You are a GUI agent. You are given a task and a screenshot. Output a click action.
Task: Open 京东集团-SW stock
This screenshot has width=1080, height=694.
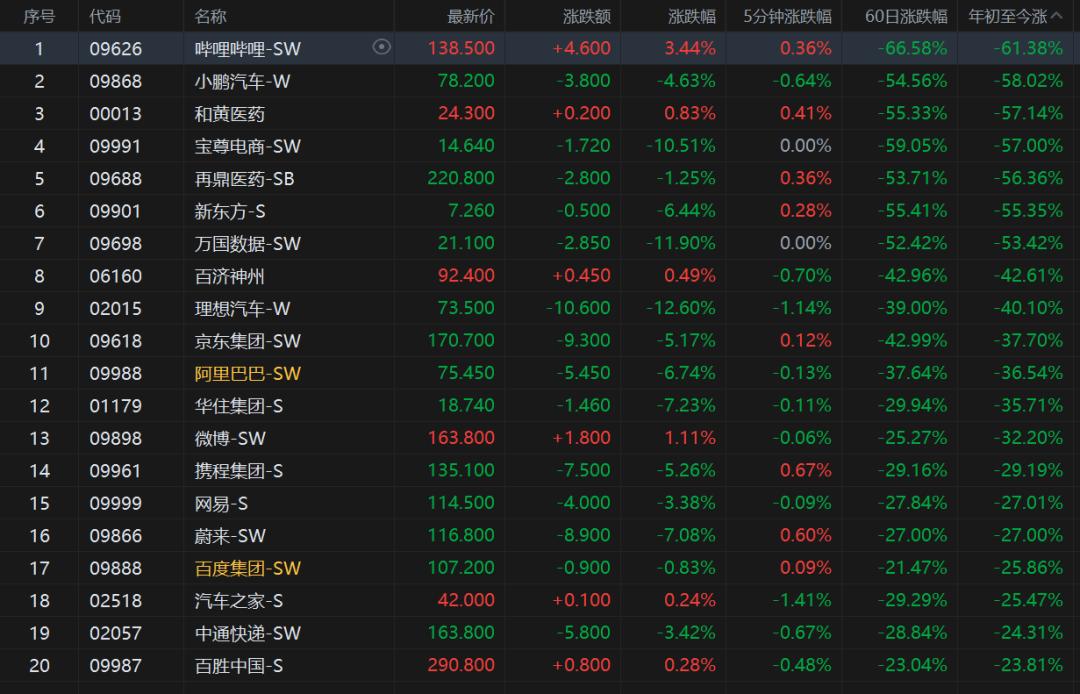tap(248, 341)
